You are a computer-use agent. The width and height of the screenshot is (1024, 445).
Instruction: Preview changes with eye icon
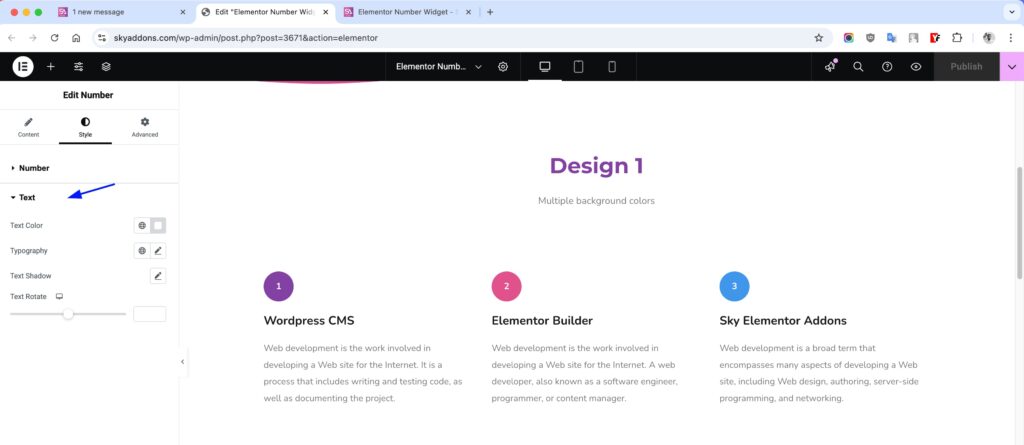coord(916,67)
